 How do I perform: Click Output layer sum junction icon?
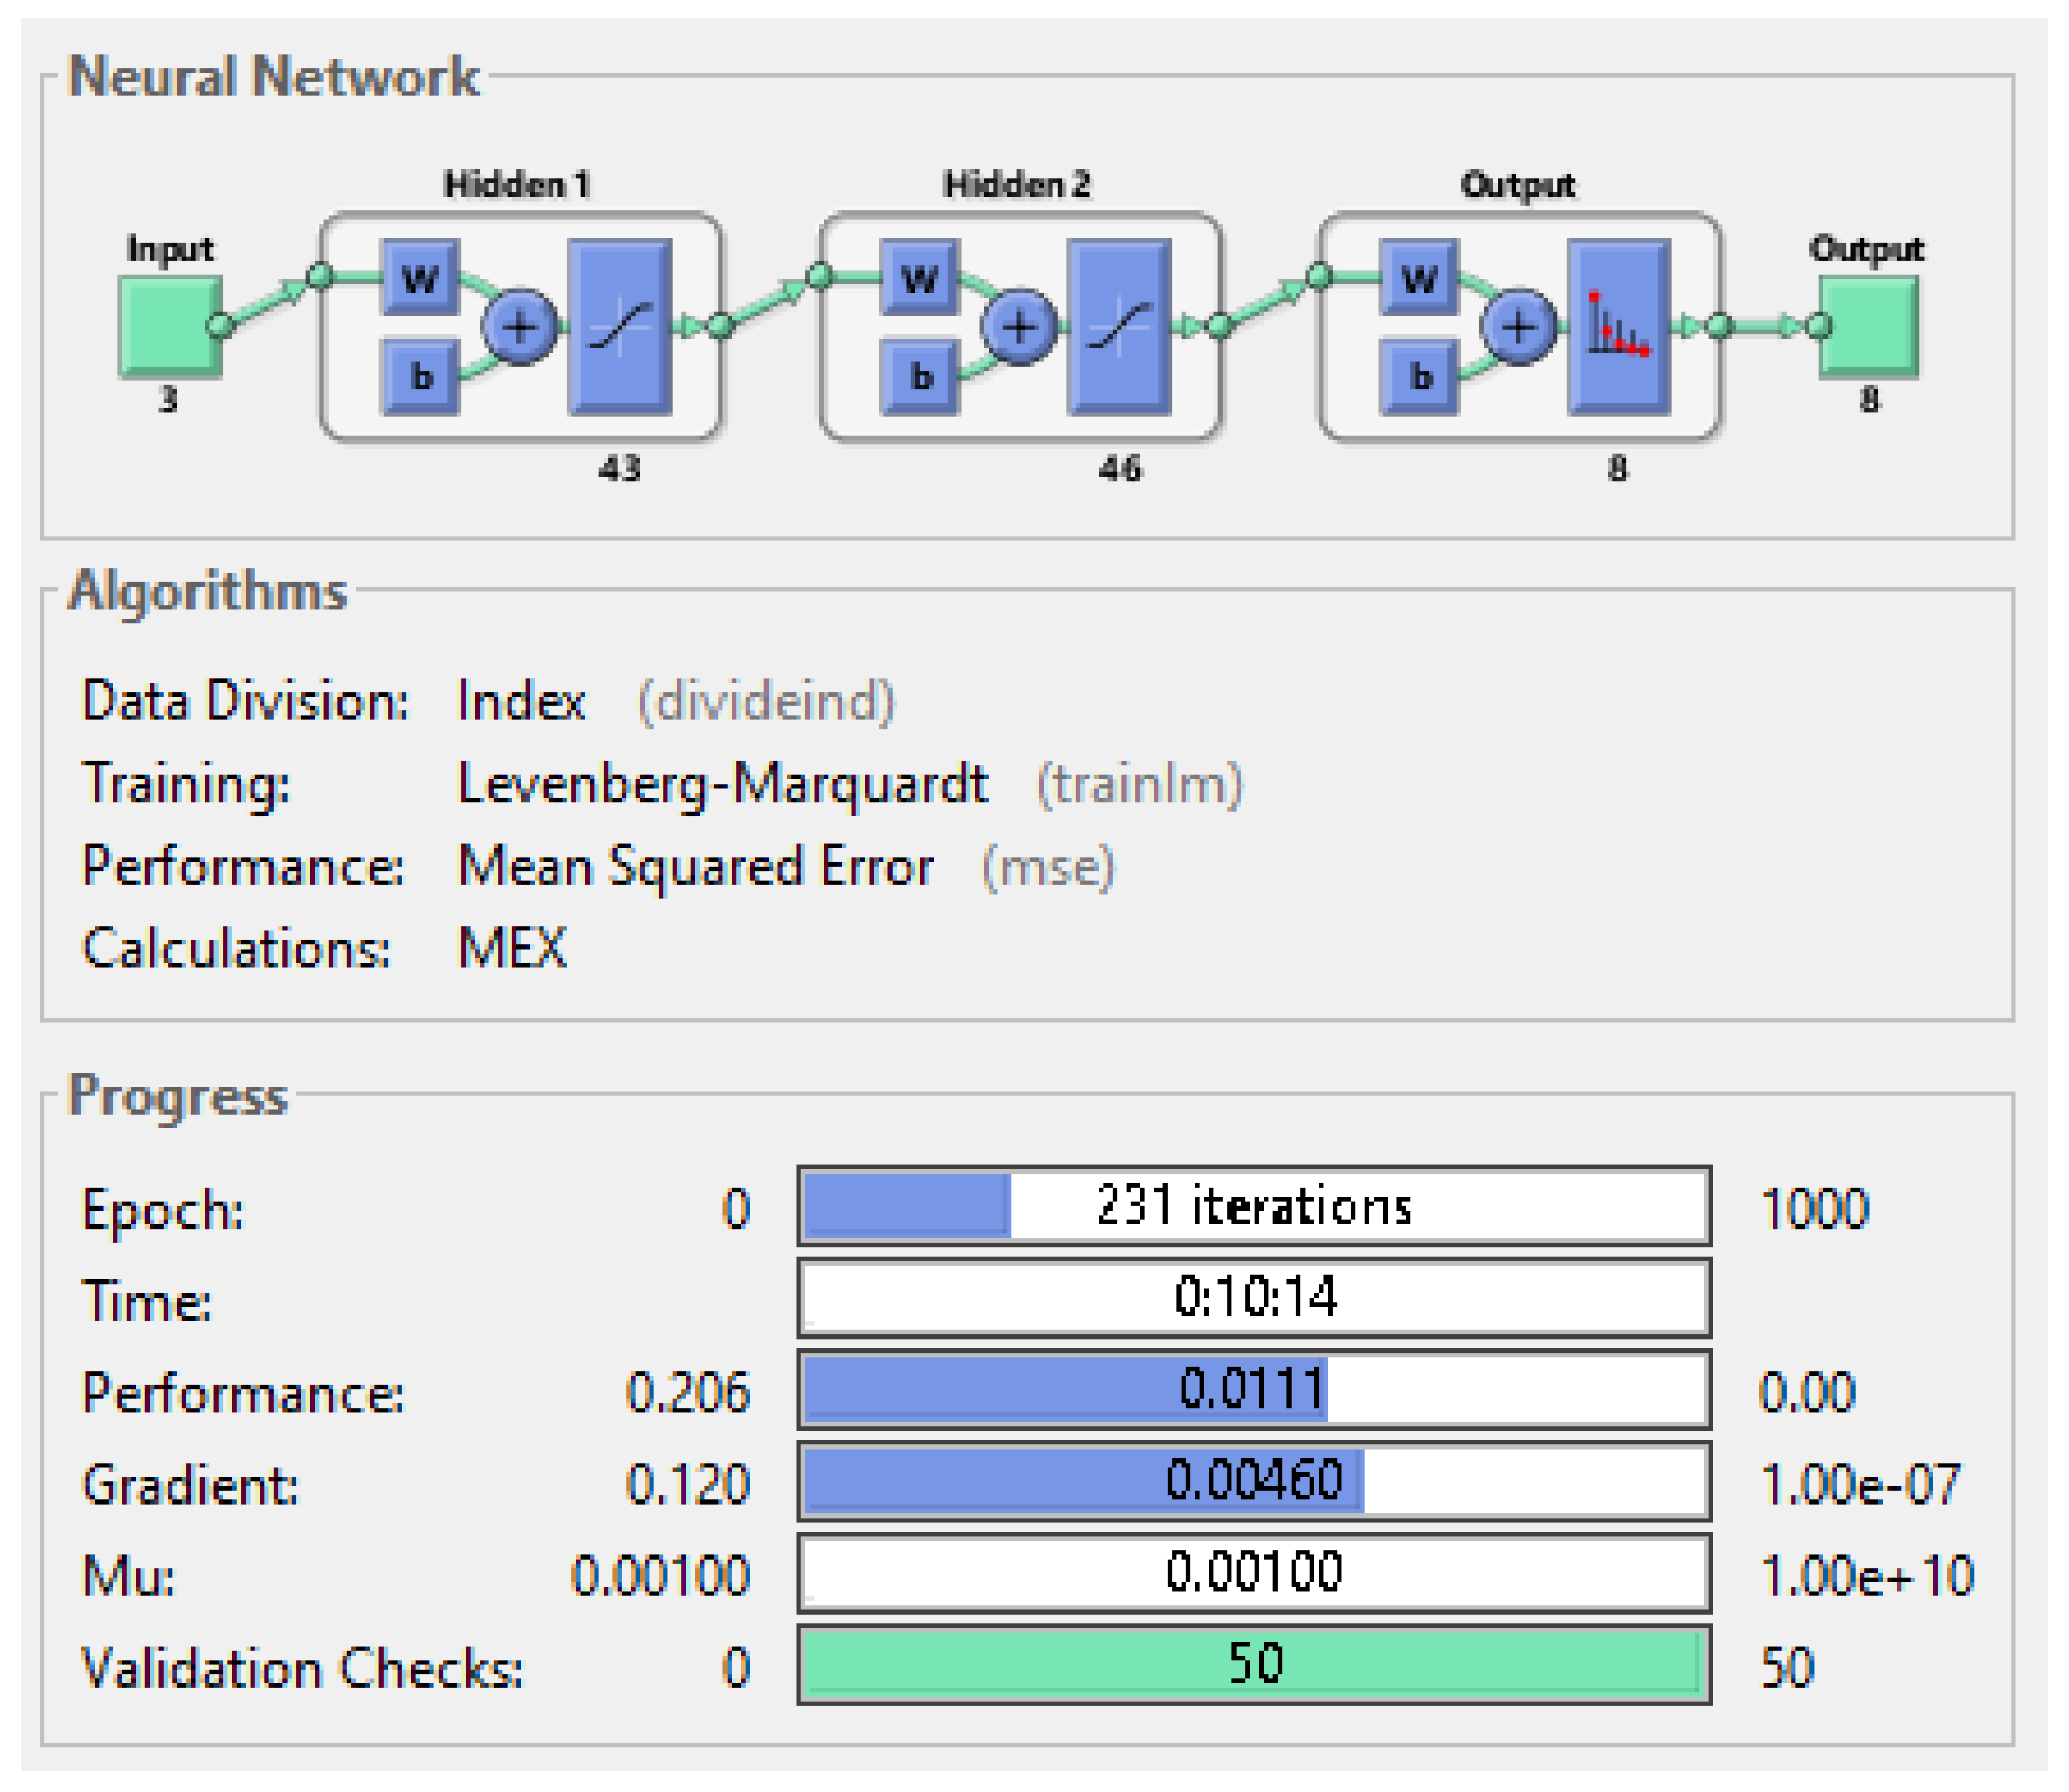[x=1518, y=327]
